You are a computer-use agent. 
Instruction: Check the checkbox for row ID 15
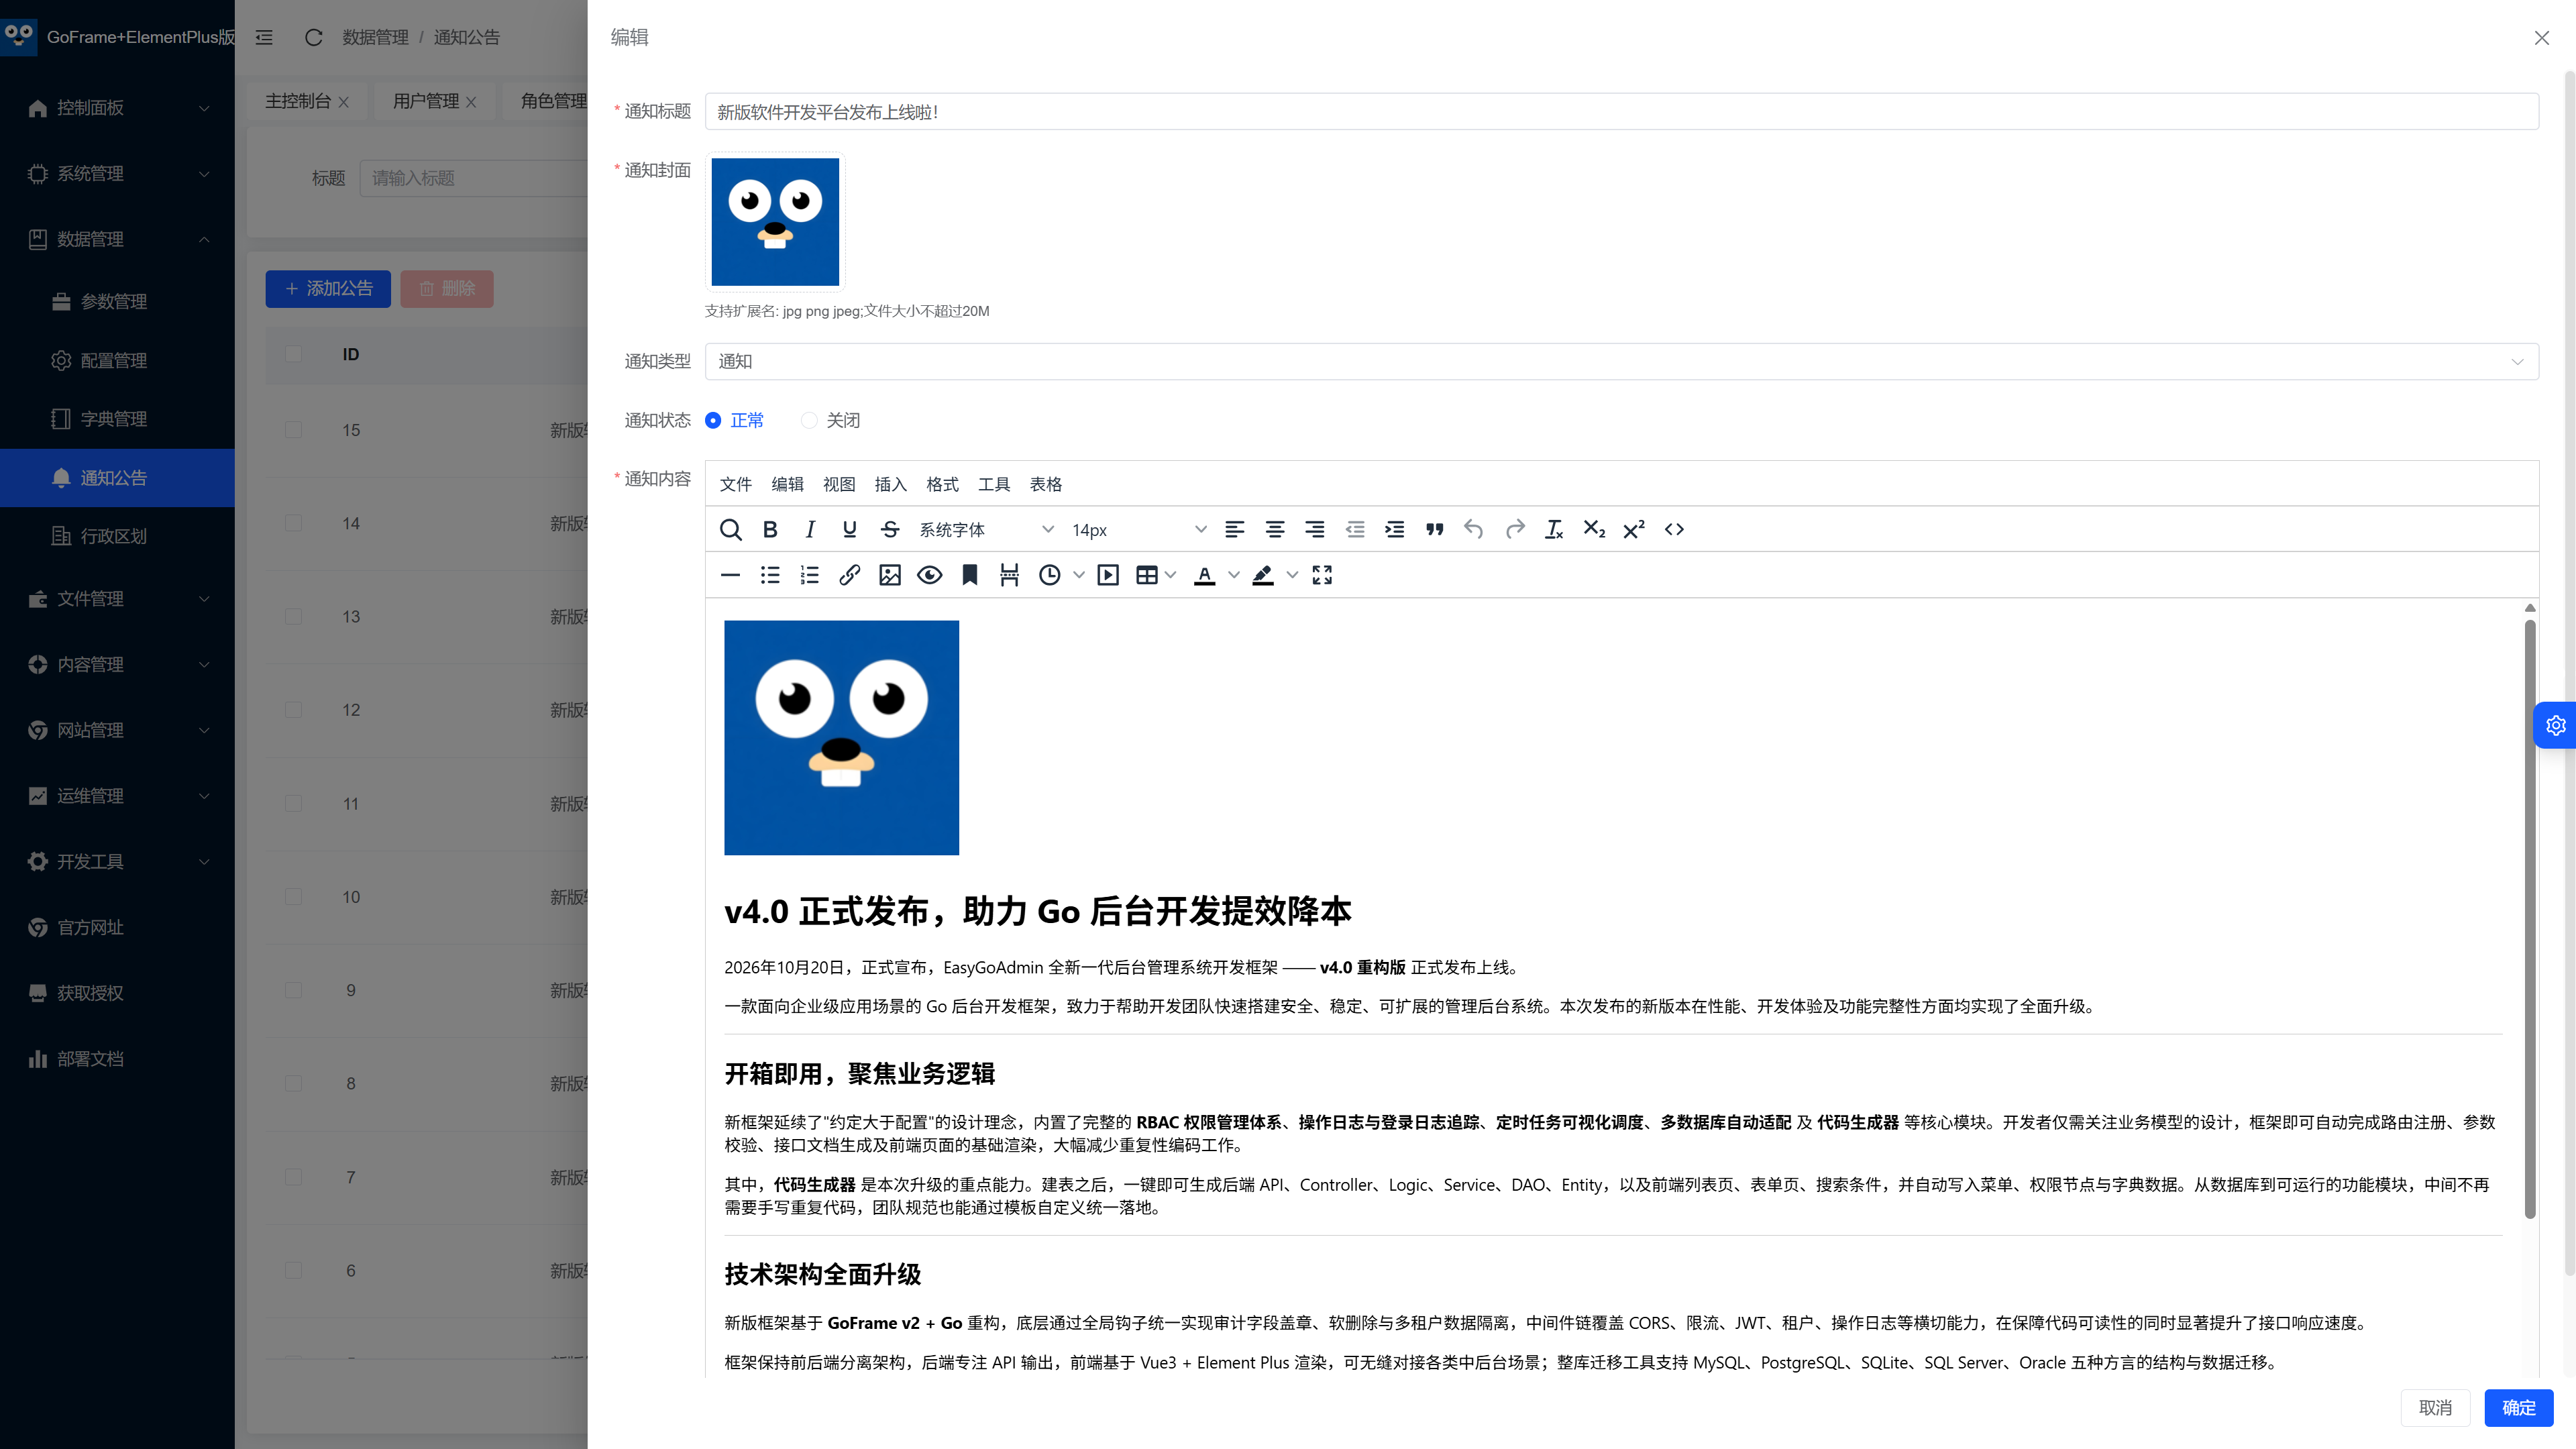(x=293, y=430)
